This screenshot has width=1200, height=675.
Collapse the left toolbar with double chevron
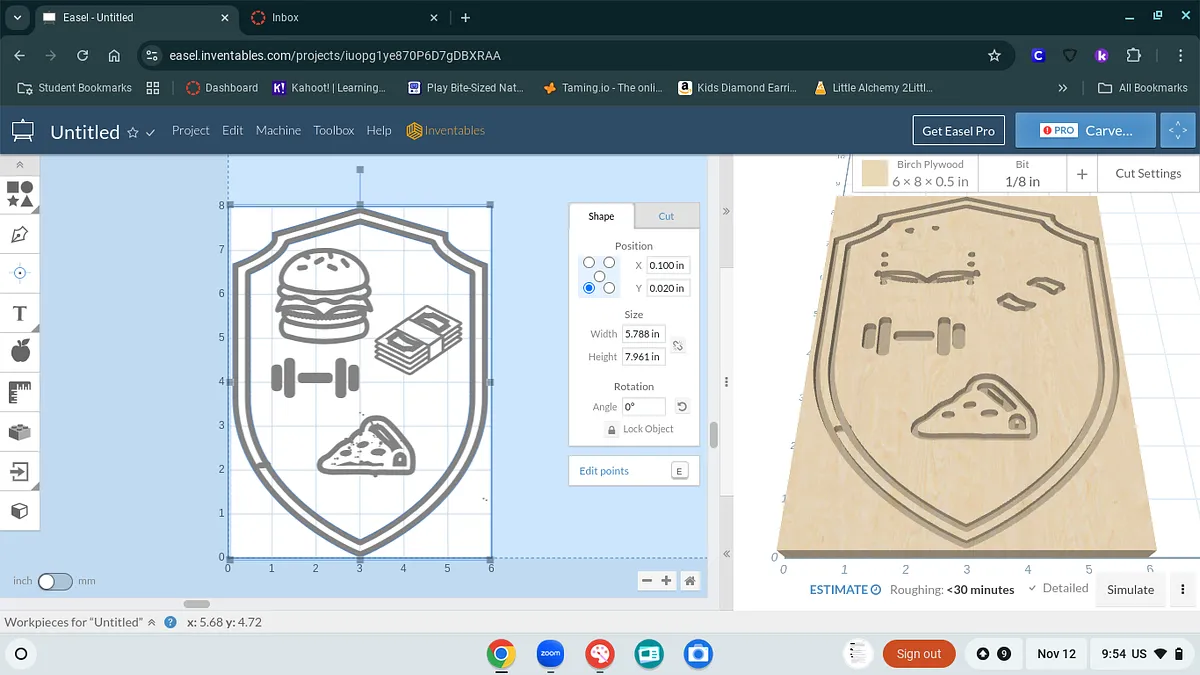point(19,165)
